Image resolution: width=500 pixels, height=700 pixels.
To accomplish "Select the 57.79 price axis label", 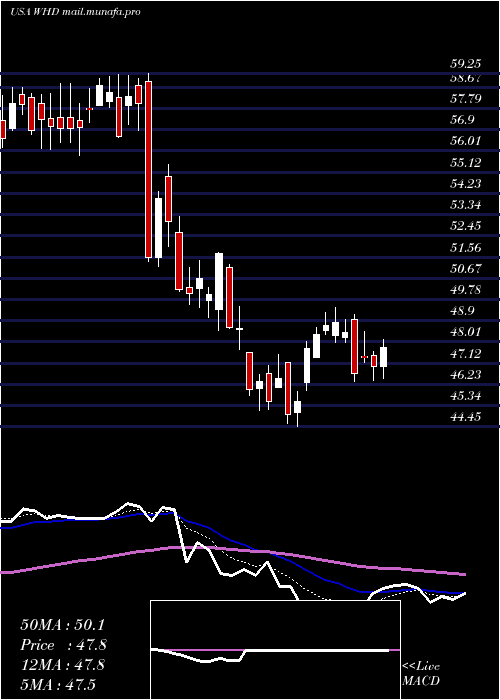I will (466, 98).
